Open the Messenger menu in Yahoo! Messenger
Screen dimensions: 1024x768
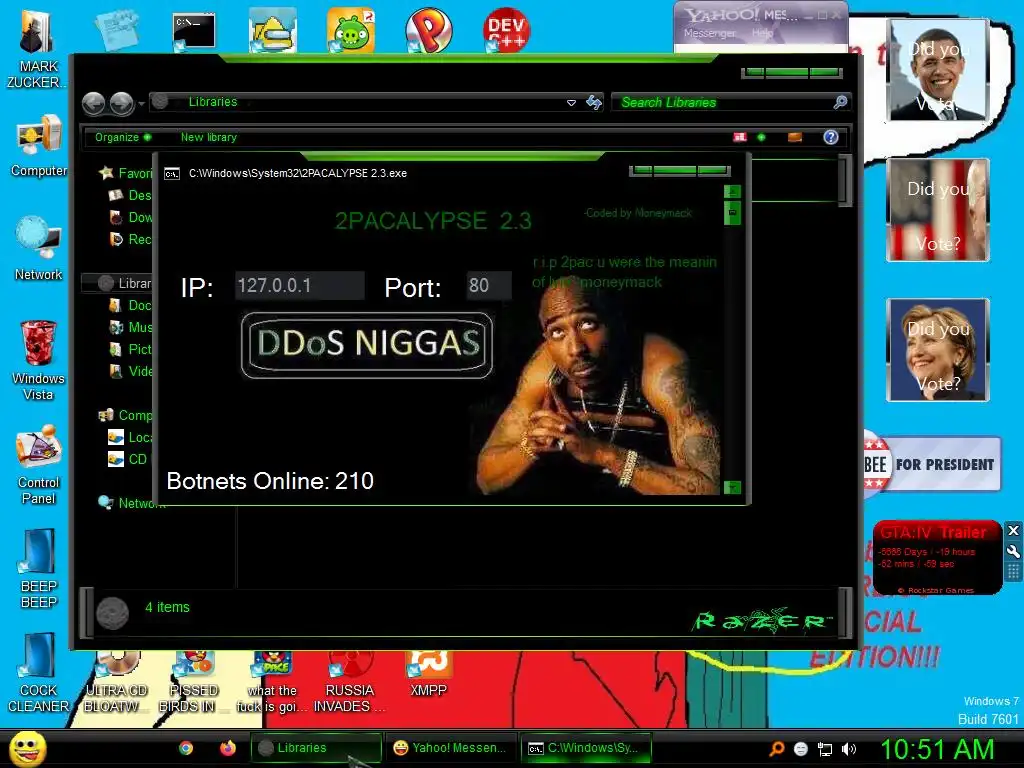point(709,33)
